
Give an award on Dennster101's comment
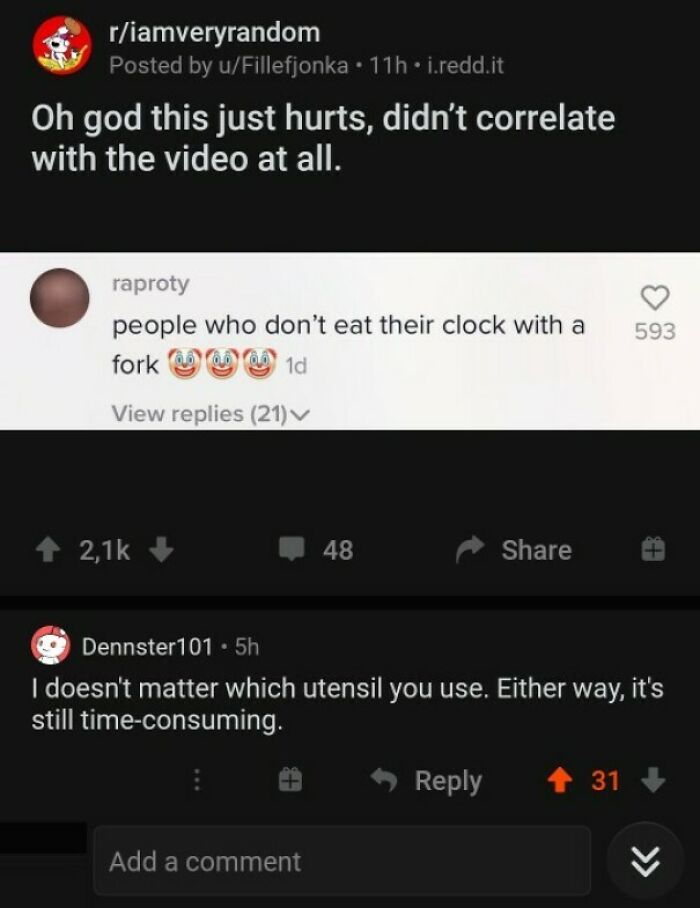[x=289, y=781]
